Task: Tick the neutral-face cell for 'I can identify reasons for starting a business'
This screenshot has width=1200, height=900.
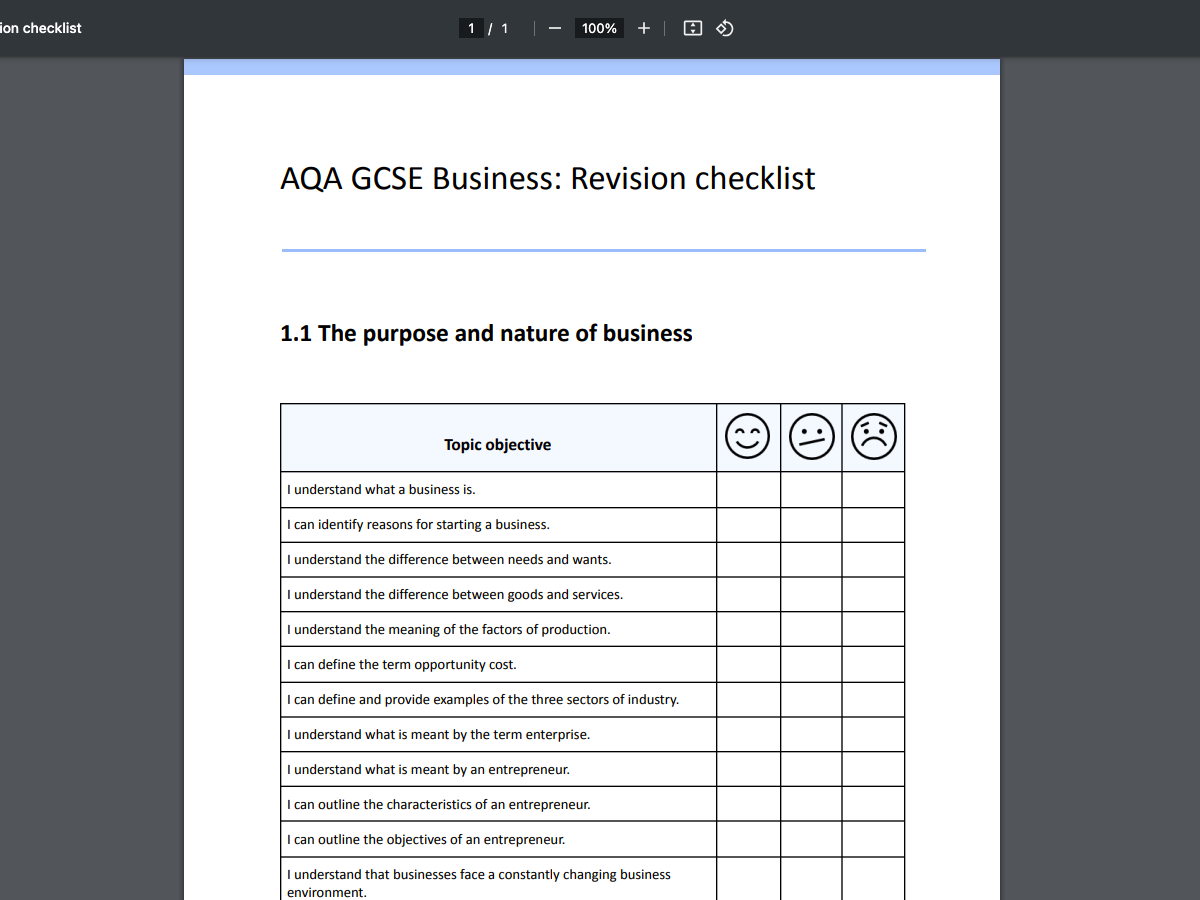Action: pyautogui.click(x=811, y=524)
